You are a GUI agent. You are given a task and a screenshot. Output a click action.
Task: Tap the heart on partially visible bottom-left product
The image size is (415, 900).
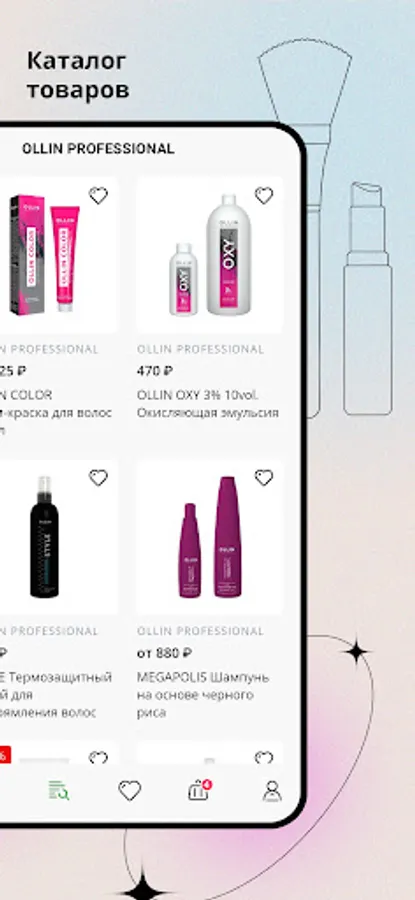(x=98, y=758)
